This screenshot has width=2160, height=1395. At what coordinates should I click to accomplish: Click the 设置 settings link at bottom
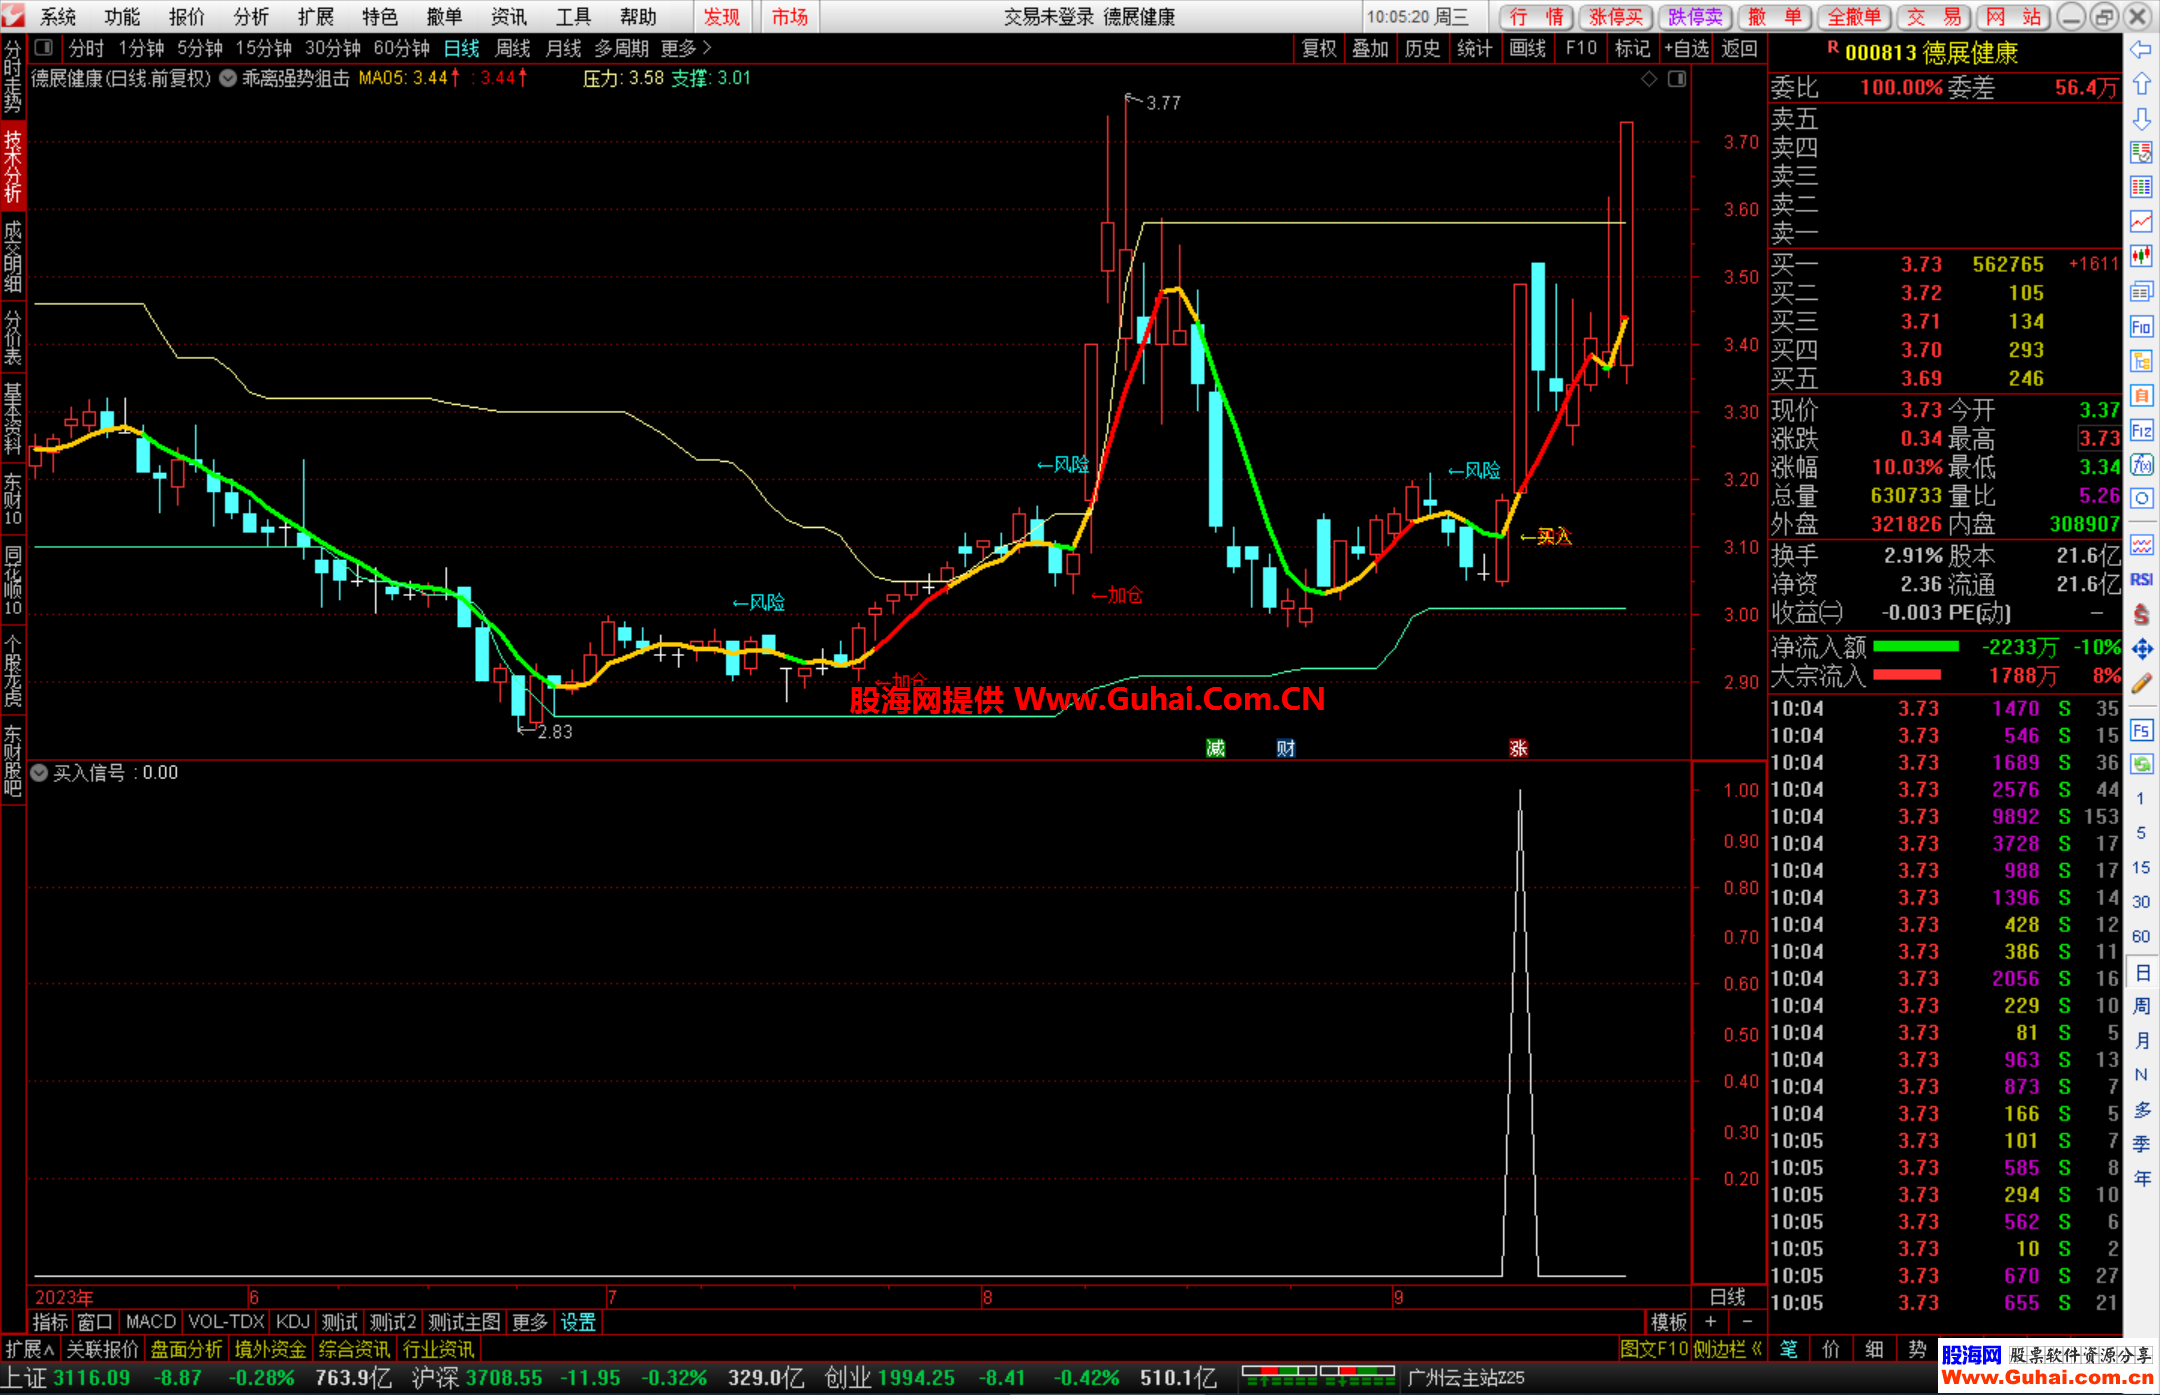(578, 1322)
